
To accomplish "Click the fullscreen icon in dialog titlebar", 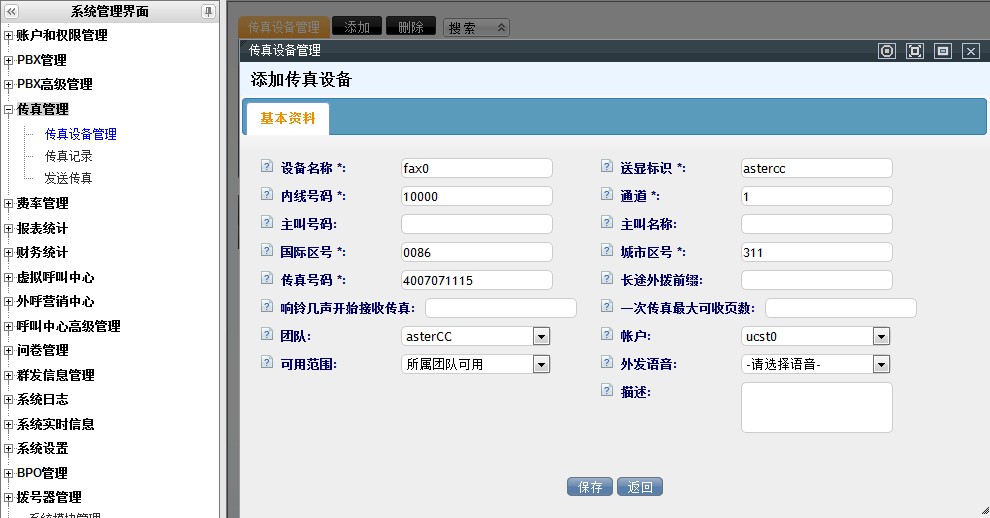I will [914, 51].
